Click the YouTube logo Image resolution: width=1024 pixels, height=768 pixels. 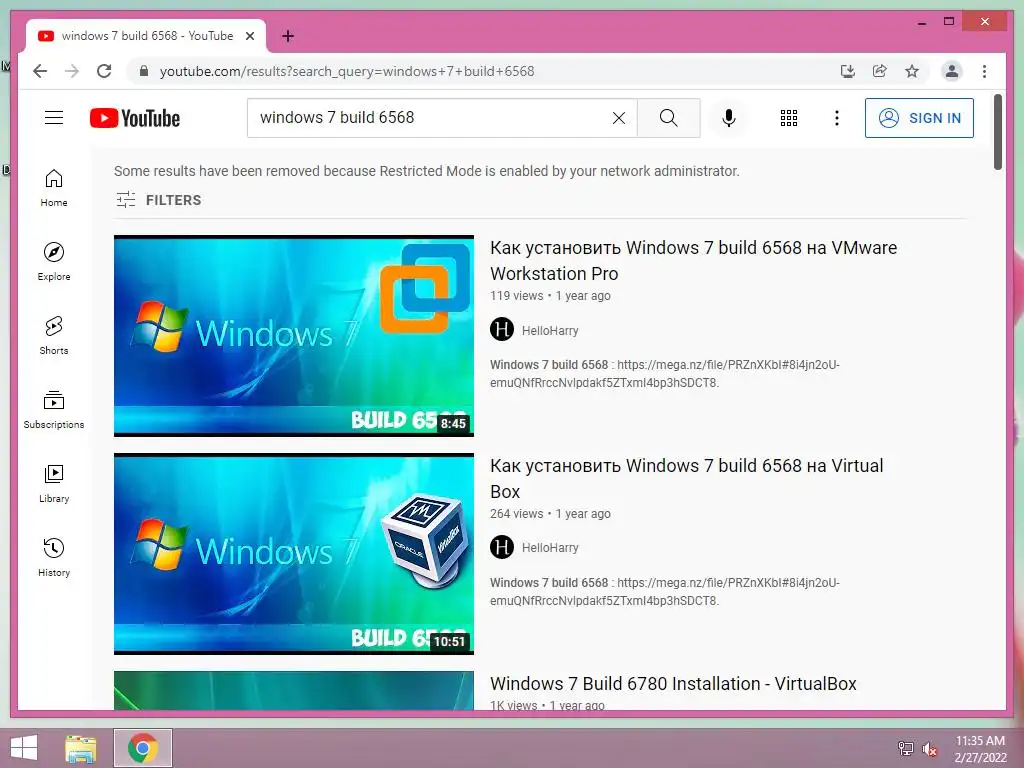(x=135, y=118)
